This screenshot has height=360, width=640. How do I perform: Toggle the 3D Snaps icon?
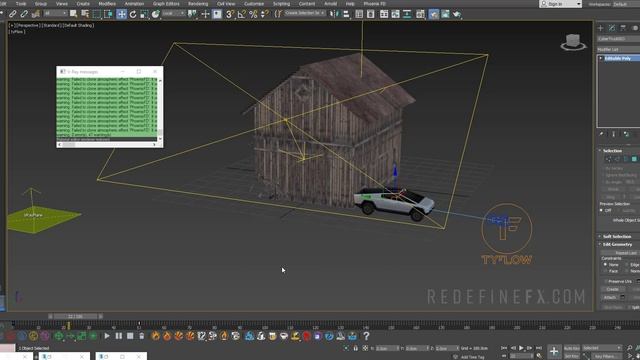tap(230, 14)
